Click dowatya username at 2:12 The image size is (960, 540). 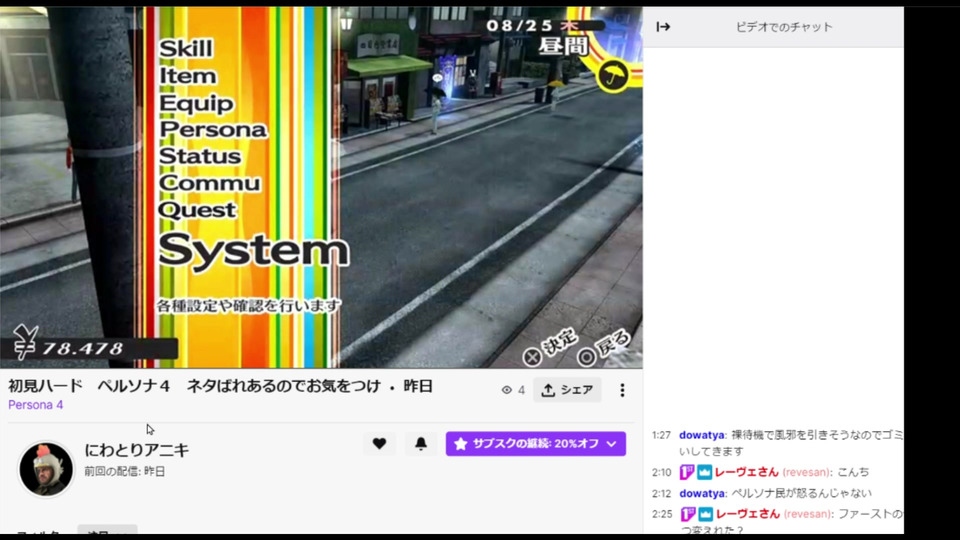tap(702, 493)
